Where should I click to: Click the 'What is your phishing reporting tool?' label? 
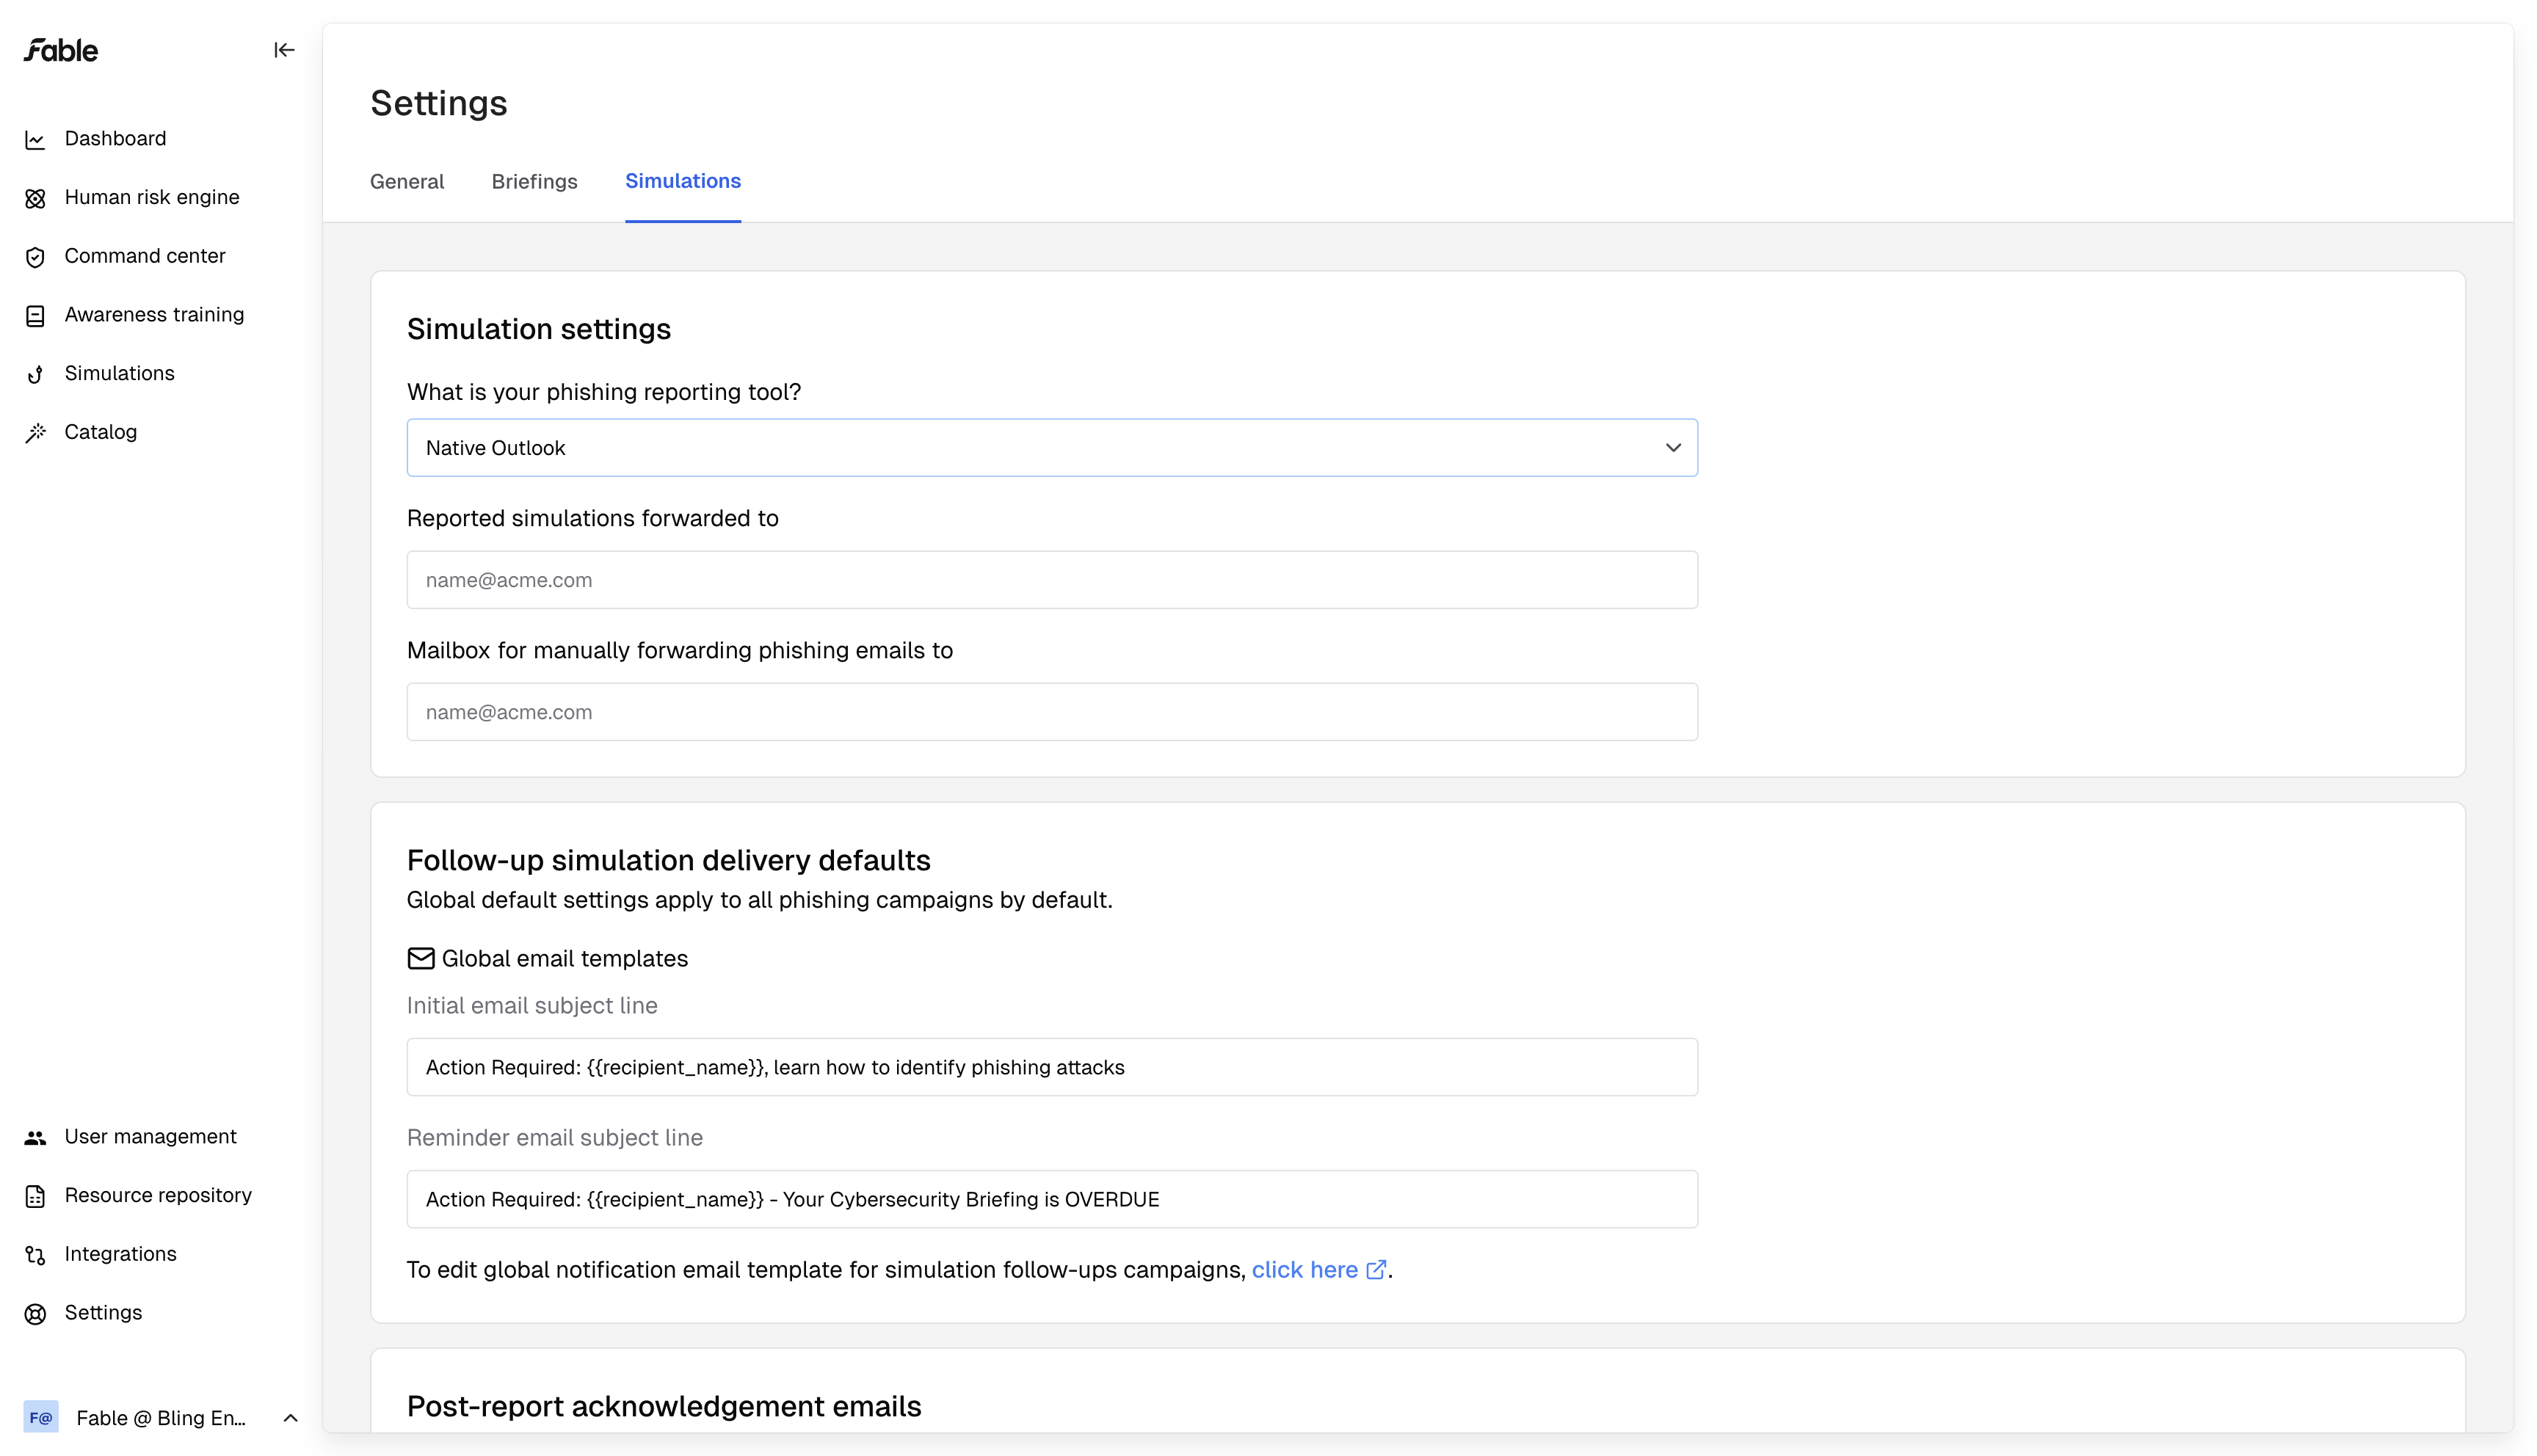tap(604, 392)
